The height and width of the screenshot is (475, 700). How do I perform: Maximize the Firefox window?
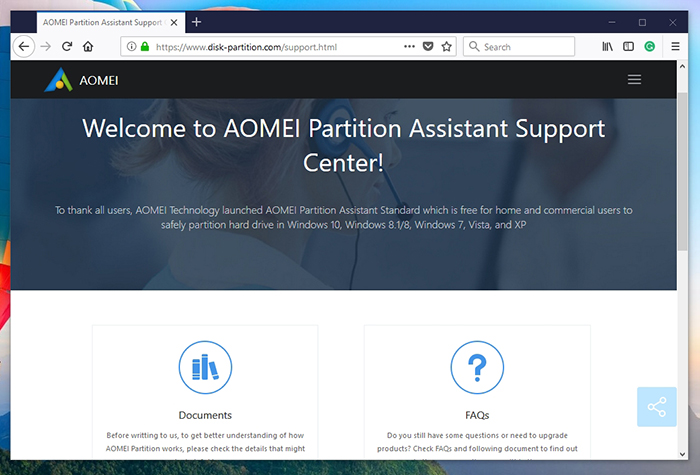(642, 22)
